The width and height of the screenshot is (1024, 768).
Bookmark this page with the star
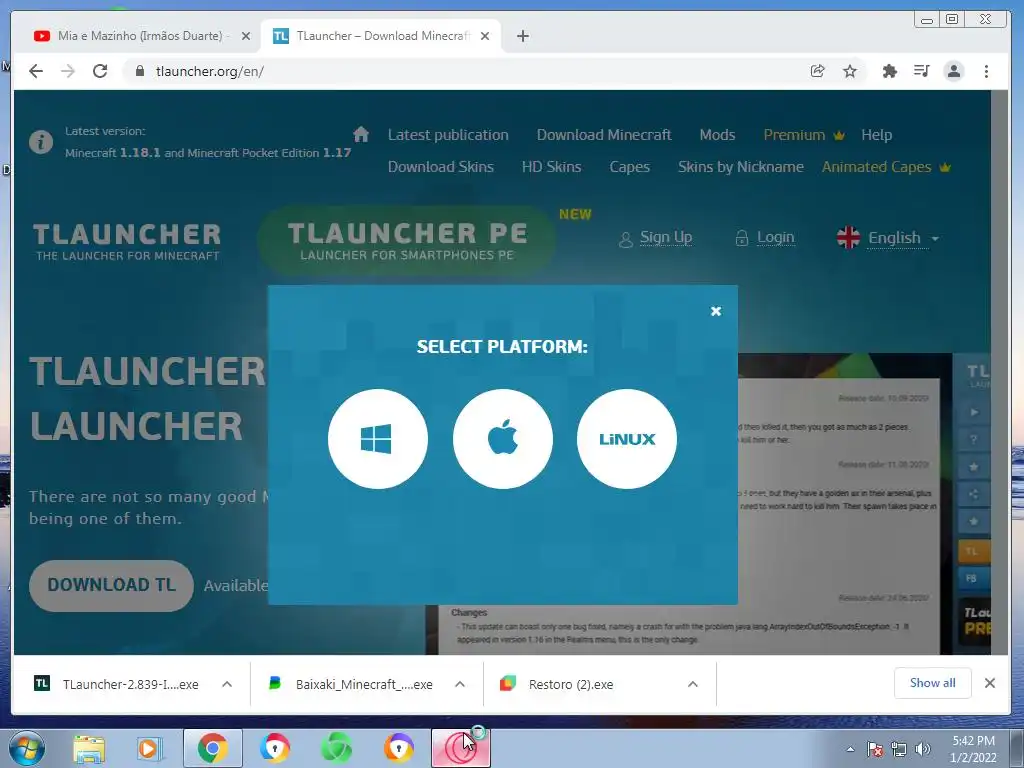(x=850, y=71)
